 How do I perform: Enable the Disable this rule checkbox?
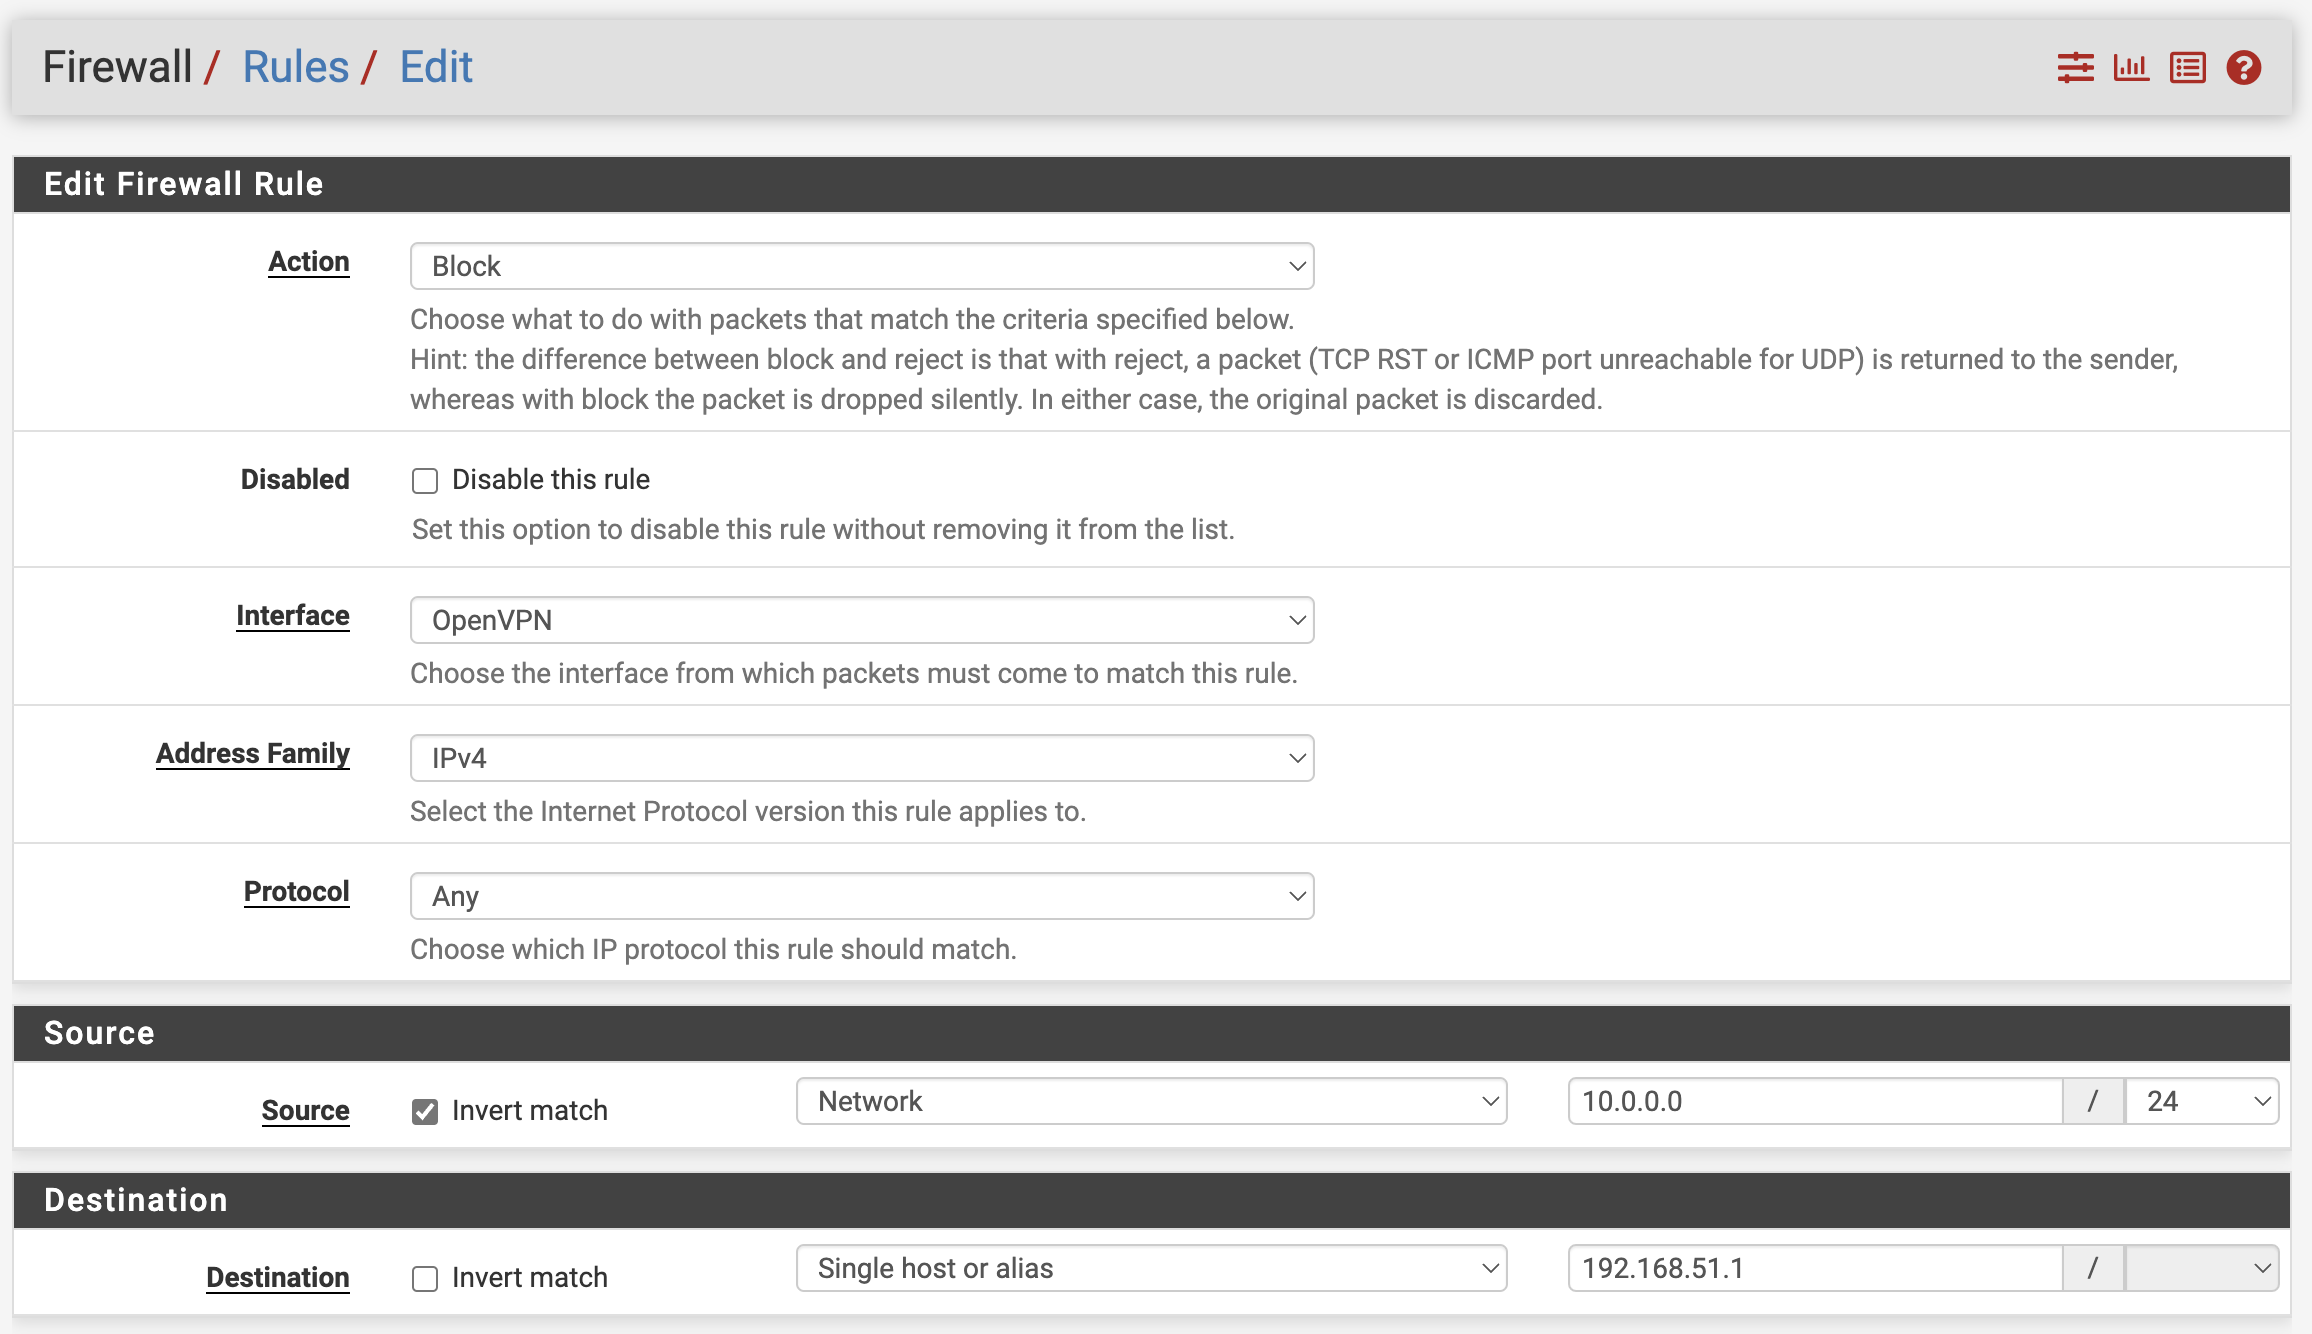click(425, 481)
